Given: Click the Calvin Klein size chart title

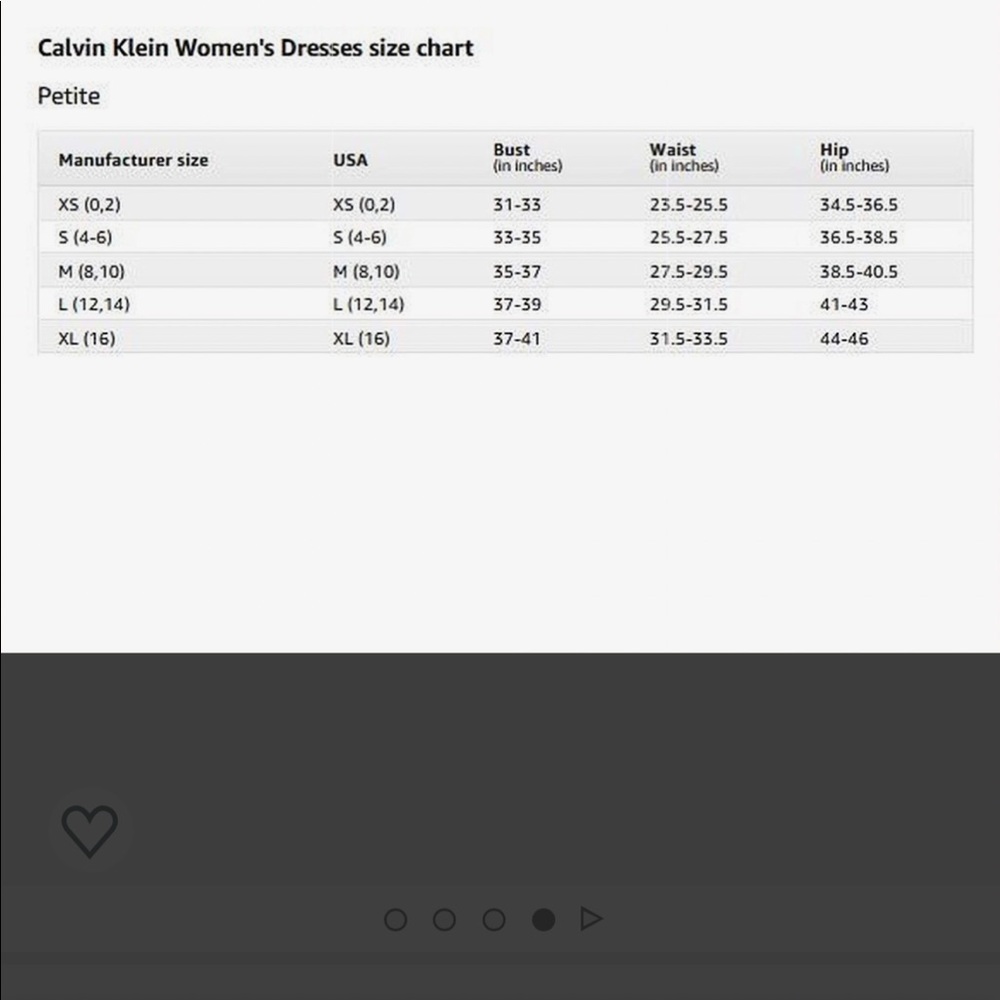Looking at the screenshot, I should click(x=256, y=48).
